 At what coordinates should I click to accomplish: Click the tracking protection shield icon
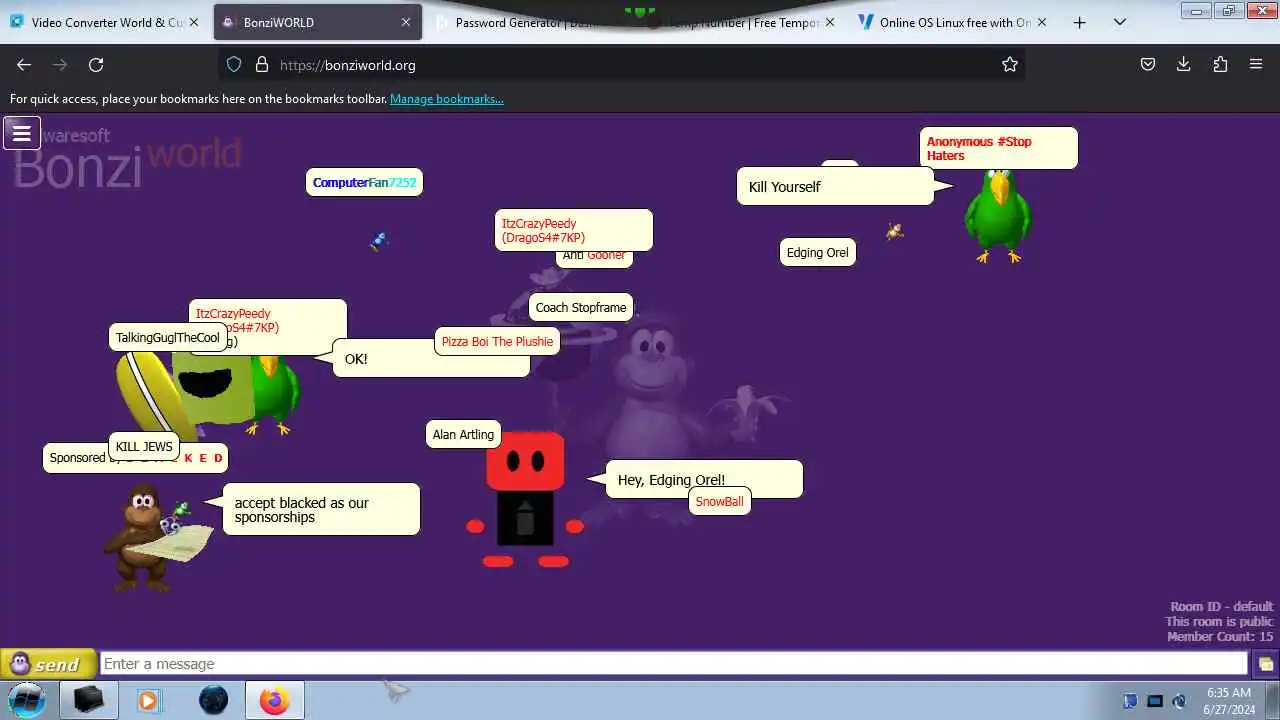[x=234, y=64]
